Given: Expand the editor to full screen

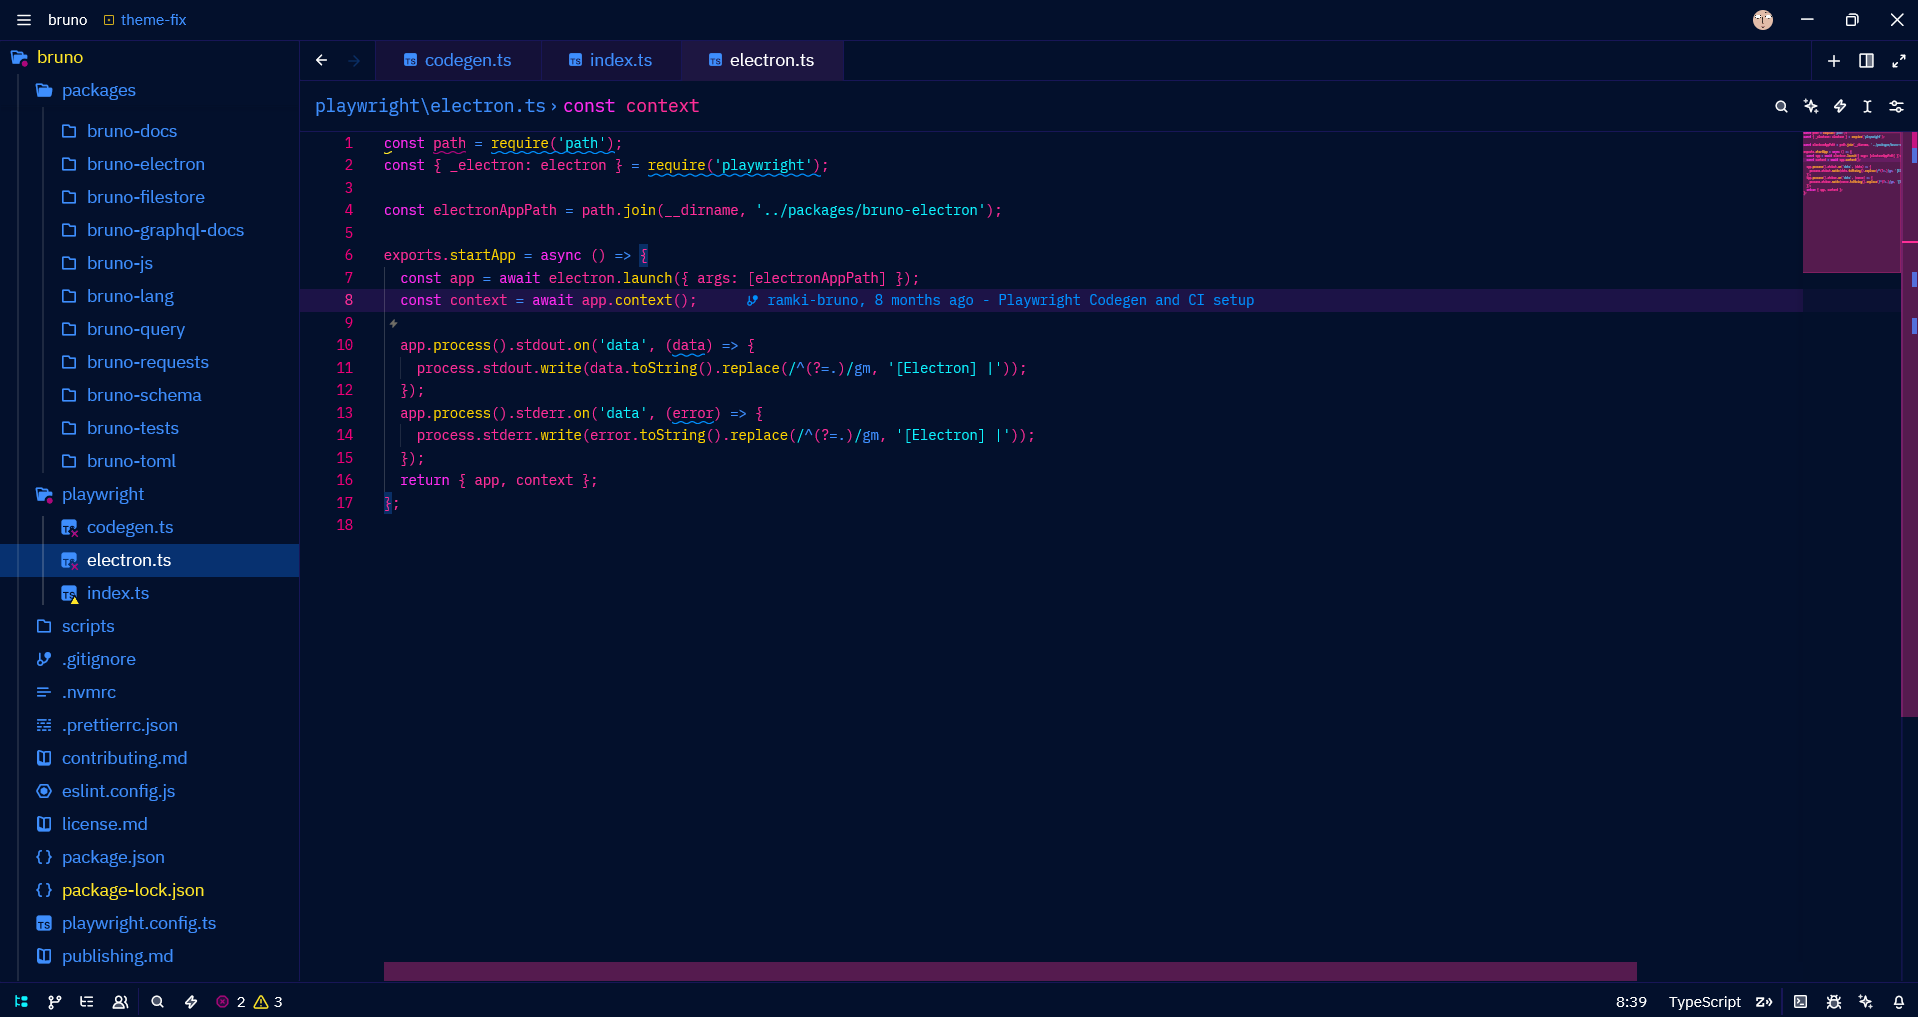Looking at the screenshot, I should [x=1899, y=61].
